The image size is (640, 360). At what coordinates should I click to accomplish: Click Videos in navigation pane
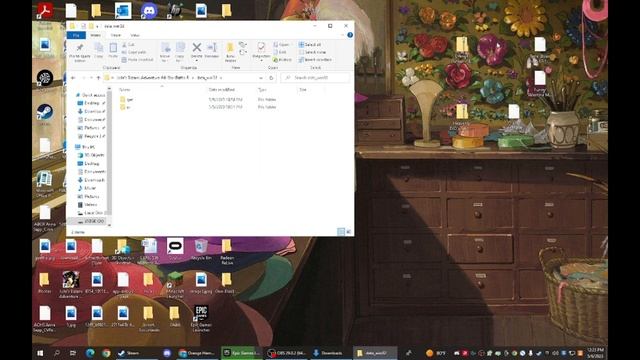[x=87, y=204]
